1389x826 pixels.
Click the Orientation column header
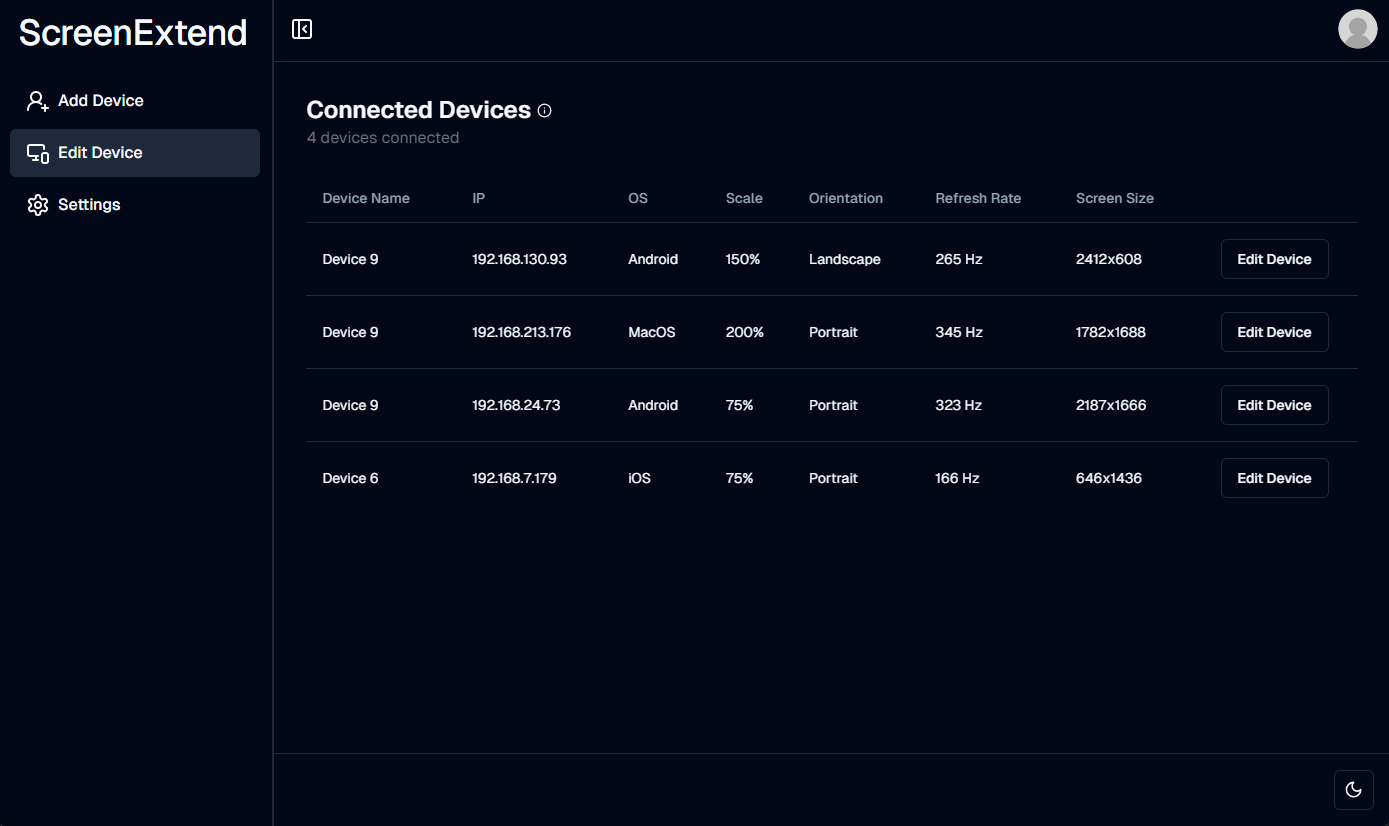846,198
